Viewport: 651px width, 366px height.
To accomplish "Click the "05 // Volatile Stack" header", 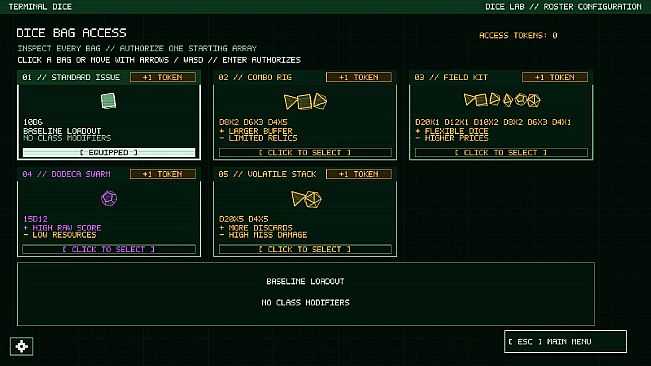I will [267, 174].
